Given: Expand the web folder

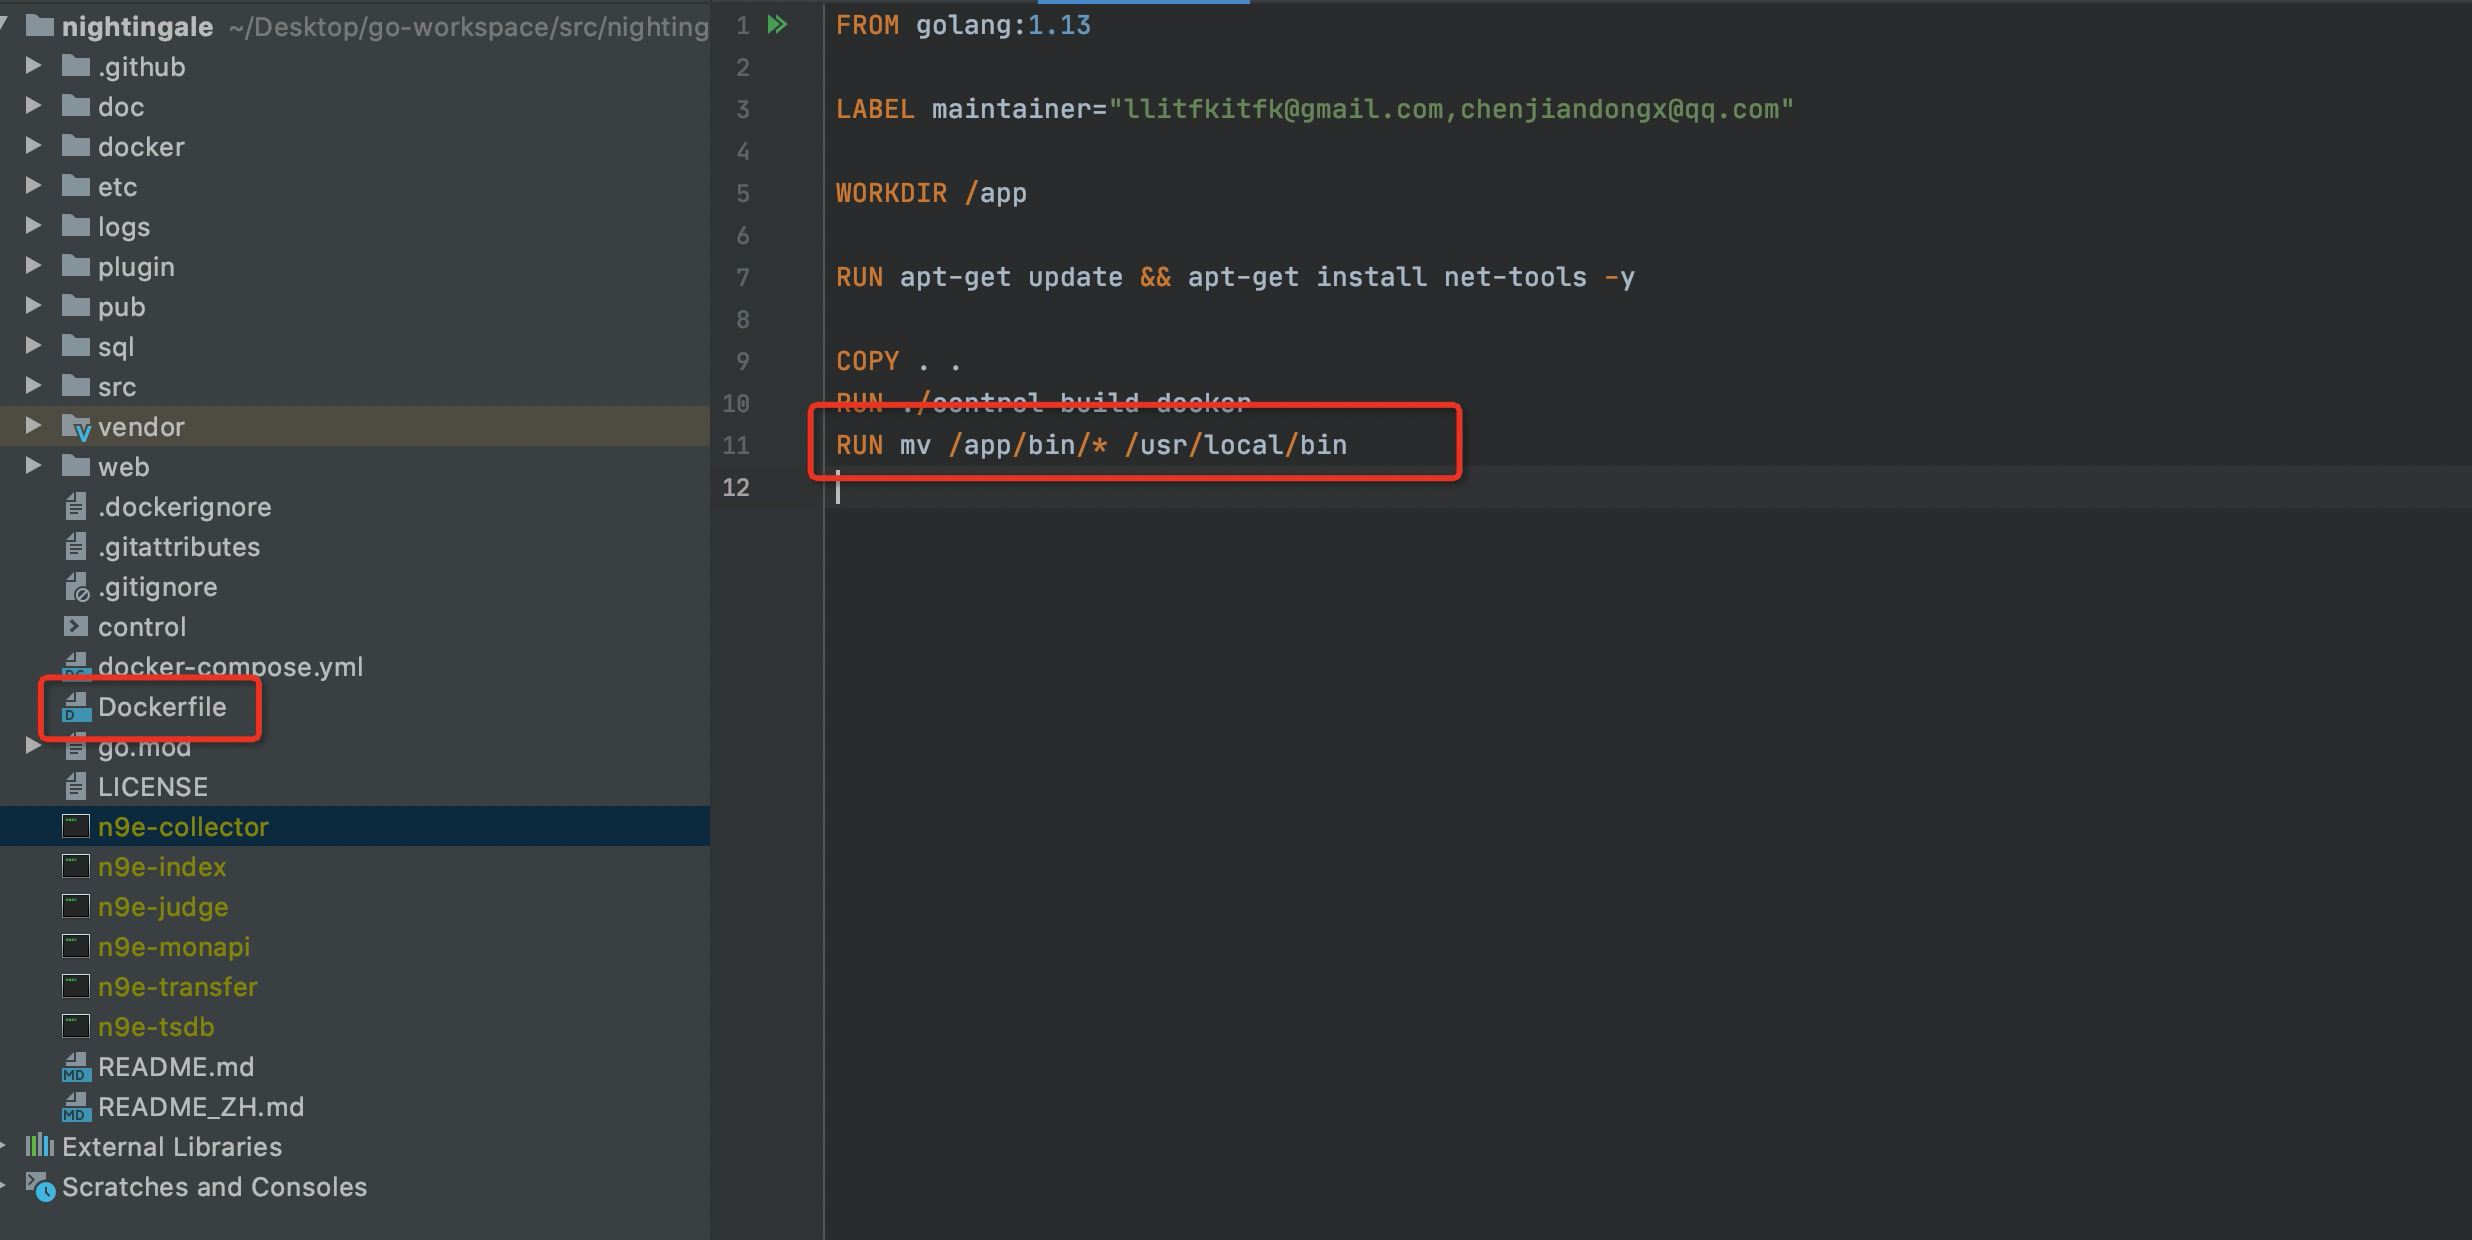Looking at the screenshot, I should pyautogui.click(x=32, y=466).
